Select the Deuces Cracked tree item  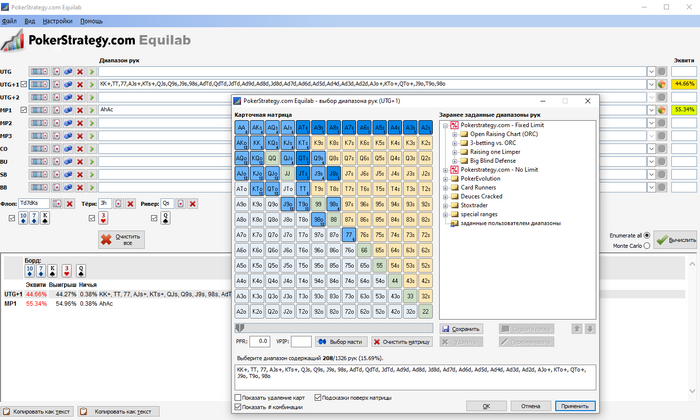(481, 196)
